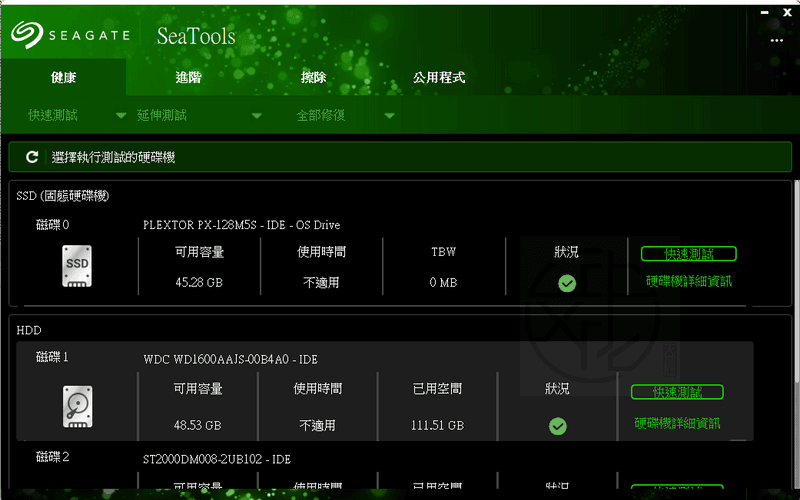The width and height of the screenshot is (800, 500).
Task: Expand the 快速測試 dropdown arrow
Action: coord(121,116)
